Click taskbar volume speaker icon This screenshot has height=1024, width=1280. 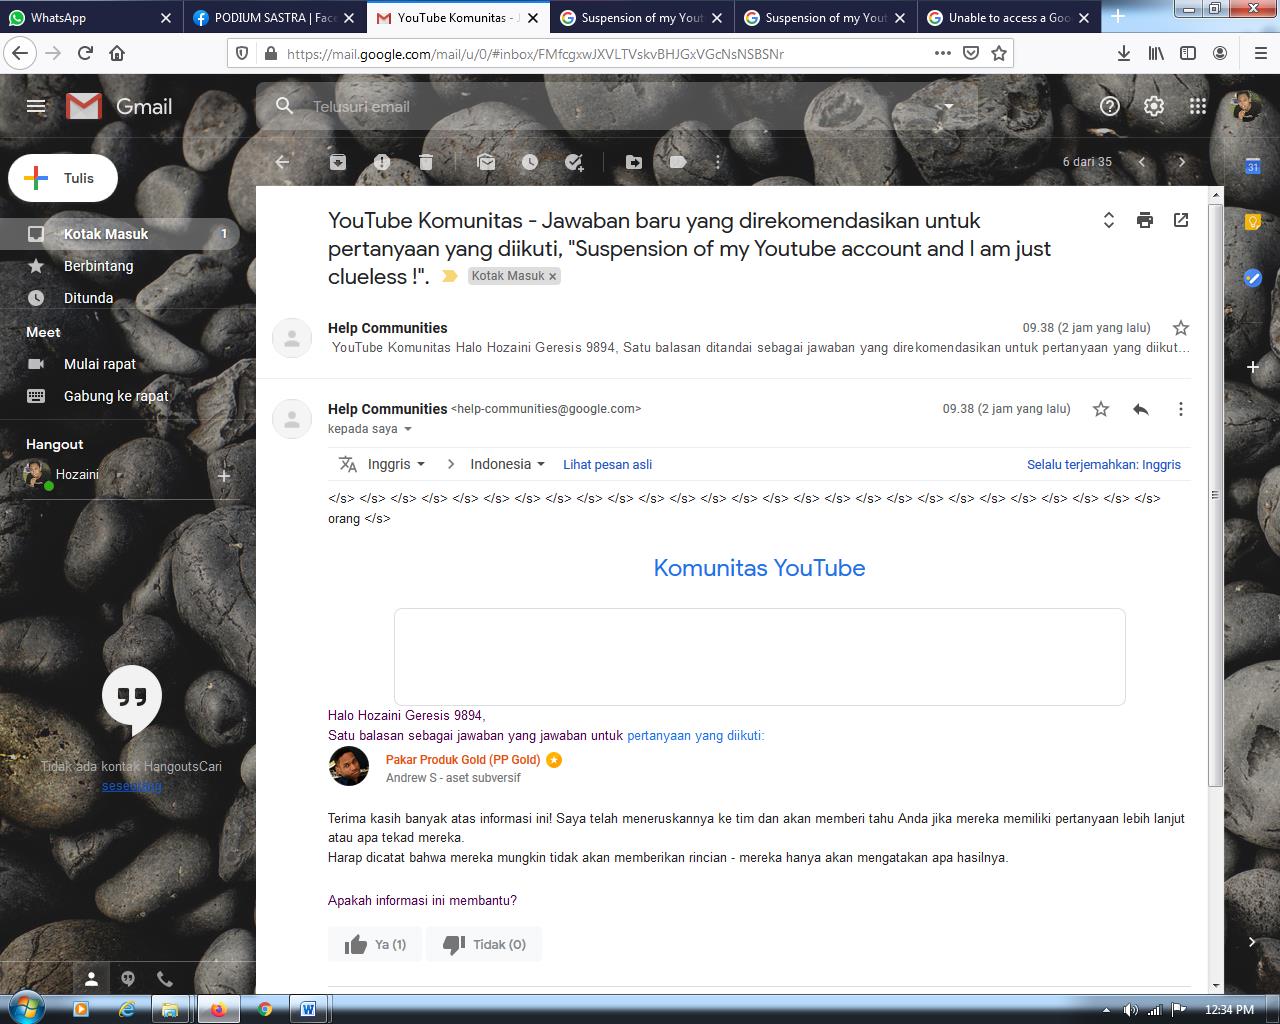point(1130,1010)
